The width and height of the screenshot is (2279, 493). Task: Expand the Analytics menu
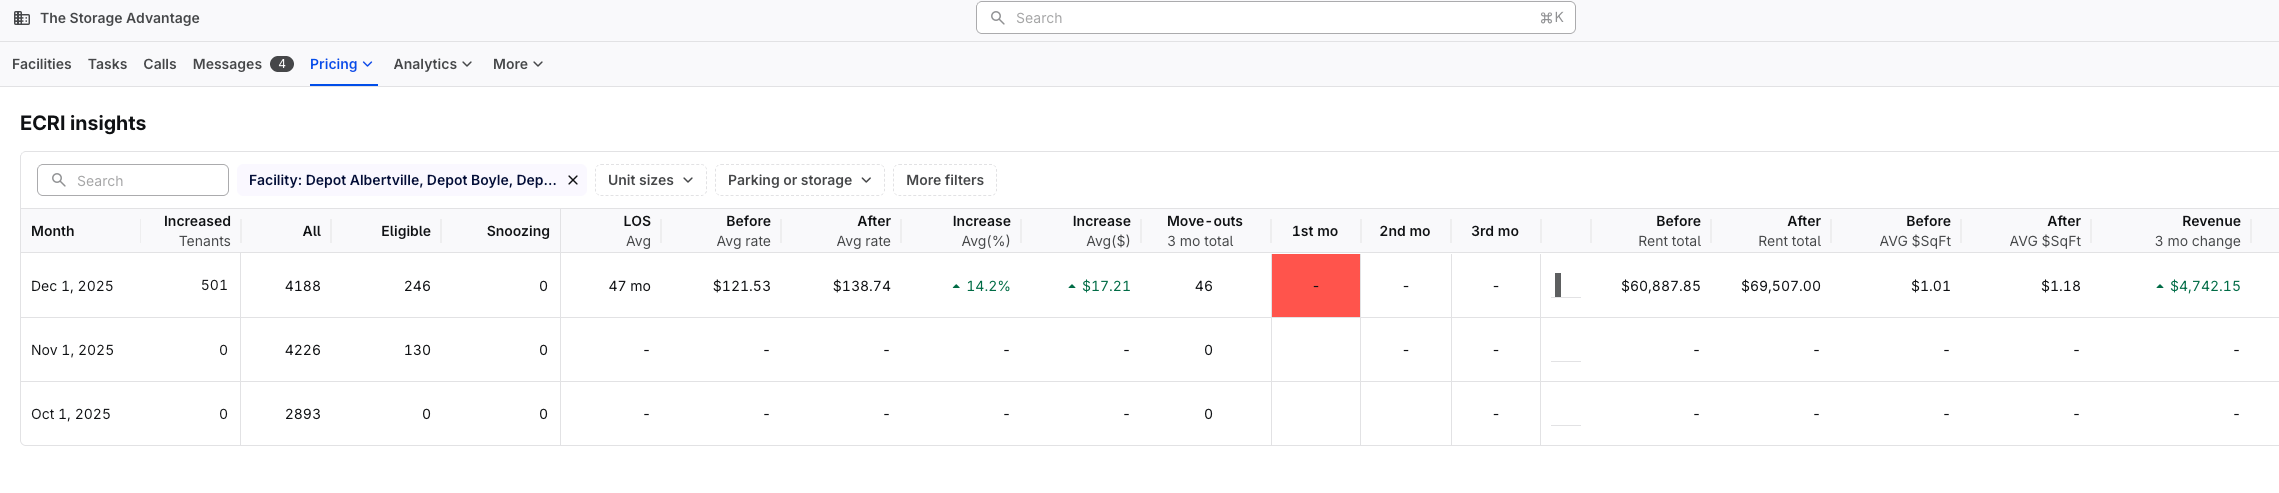[432, 64]
